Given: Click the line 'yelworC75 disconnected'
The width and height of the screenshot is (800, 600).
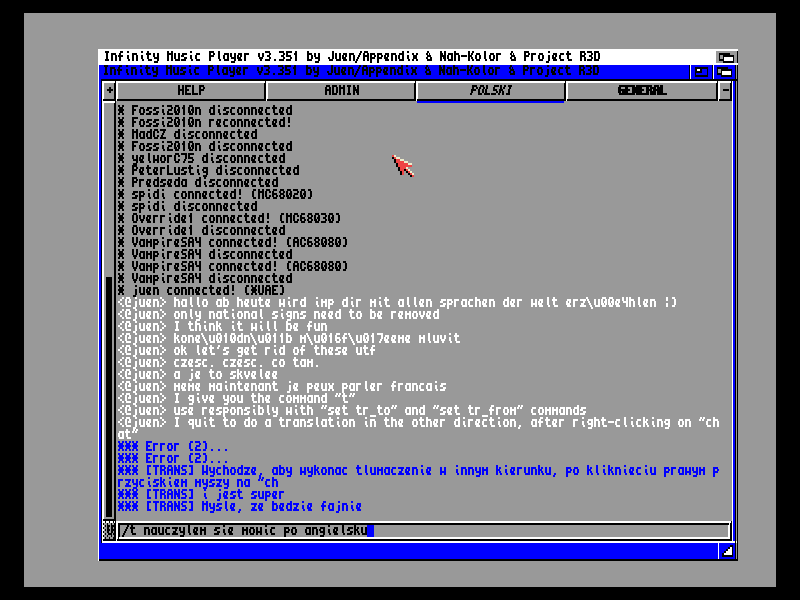Looking at the screenshot, I should [x=201, y=158].
